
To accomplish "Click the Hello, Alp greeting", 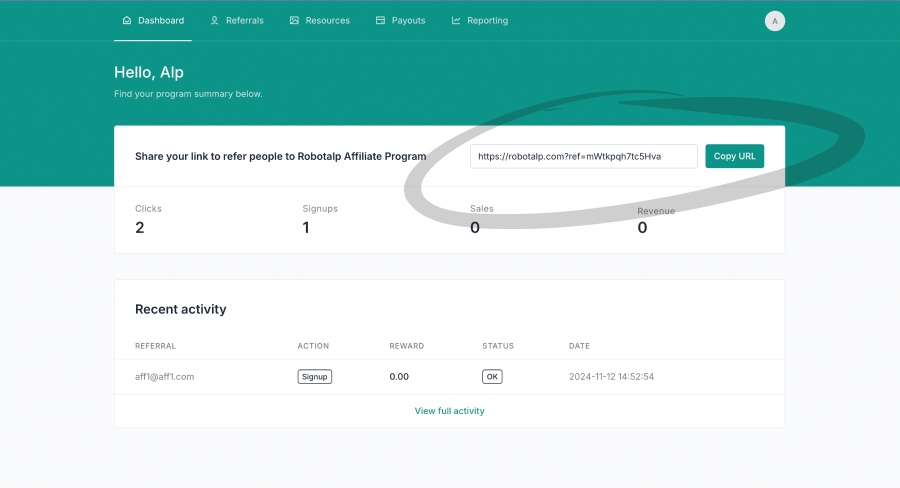I will click(149, 72).
